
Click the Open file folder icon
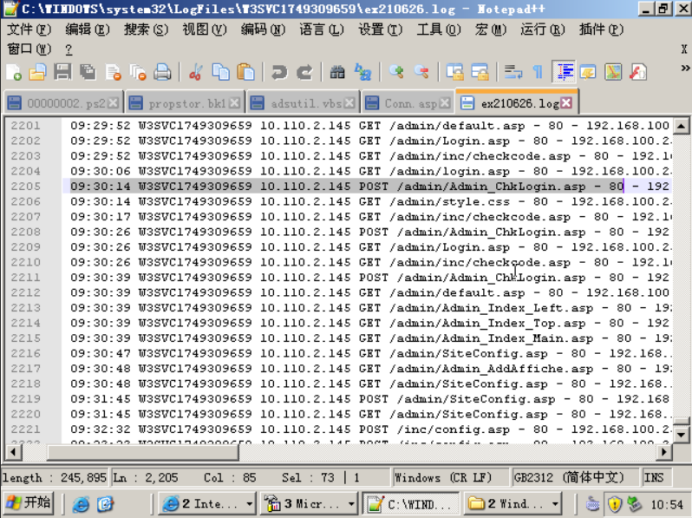[x=38, y=72]
